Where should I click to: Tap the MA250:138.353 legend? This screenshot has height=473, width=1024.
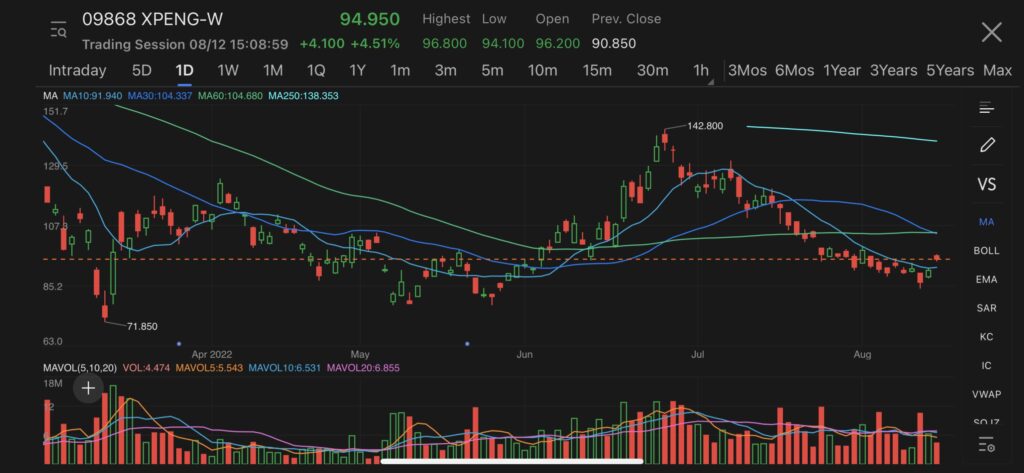click(x=303, y=96)
